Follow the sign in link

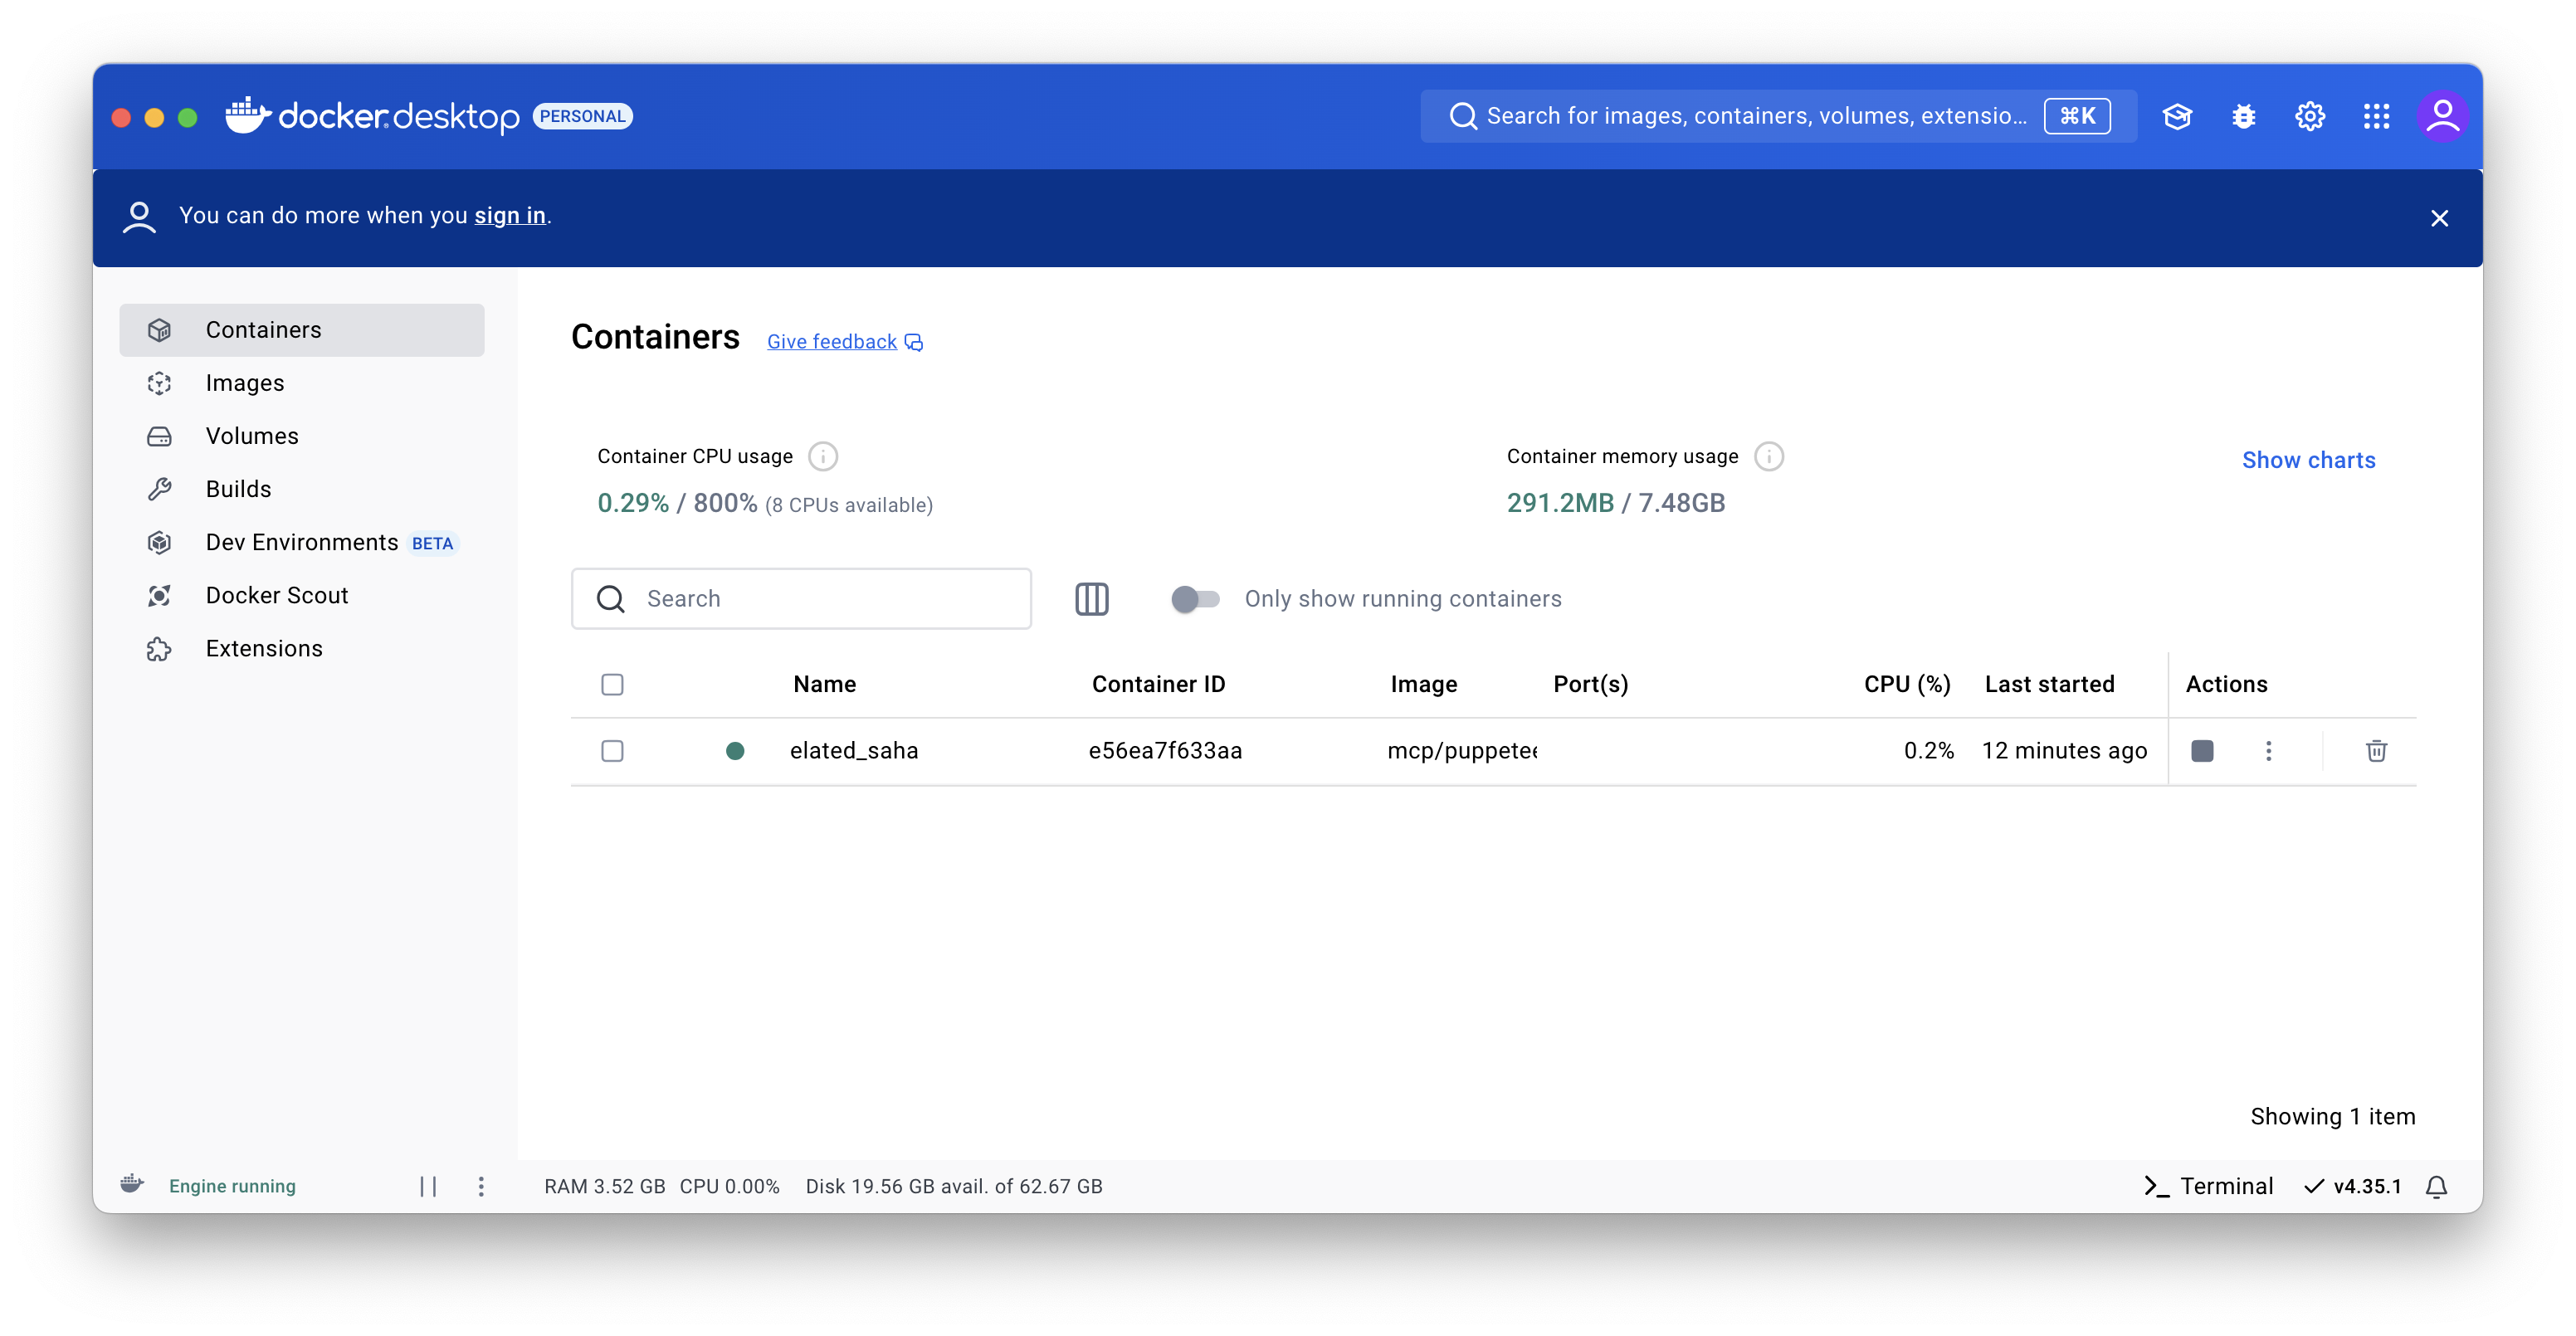coord(509,216)
